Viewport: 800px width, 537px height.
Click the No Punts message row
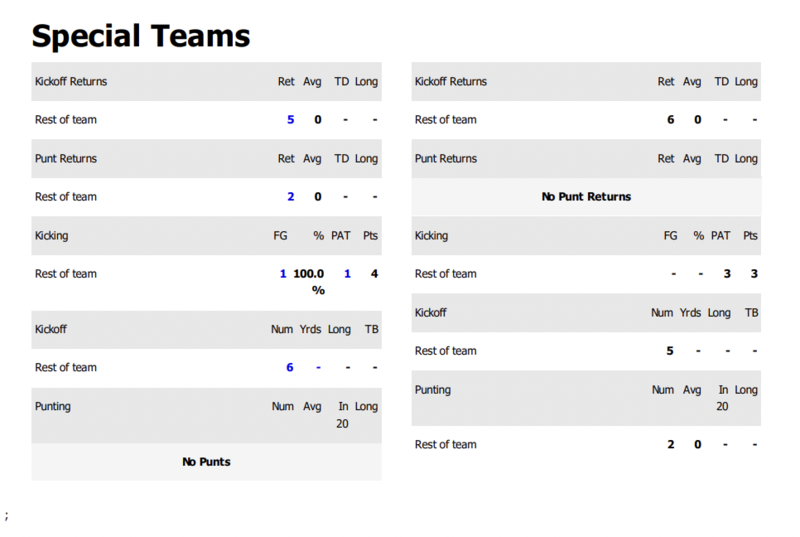click(206, 462)
